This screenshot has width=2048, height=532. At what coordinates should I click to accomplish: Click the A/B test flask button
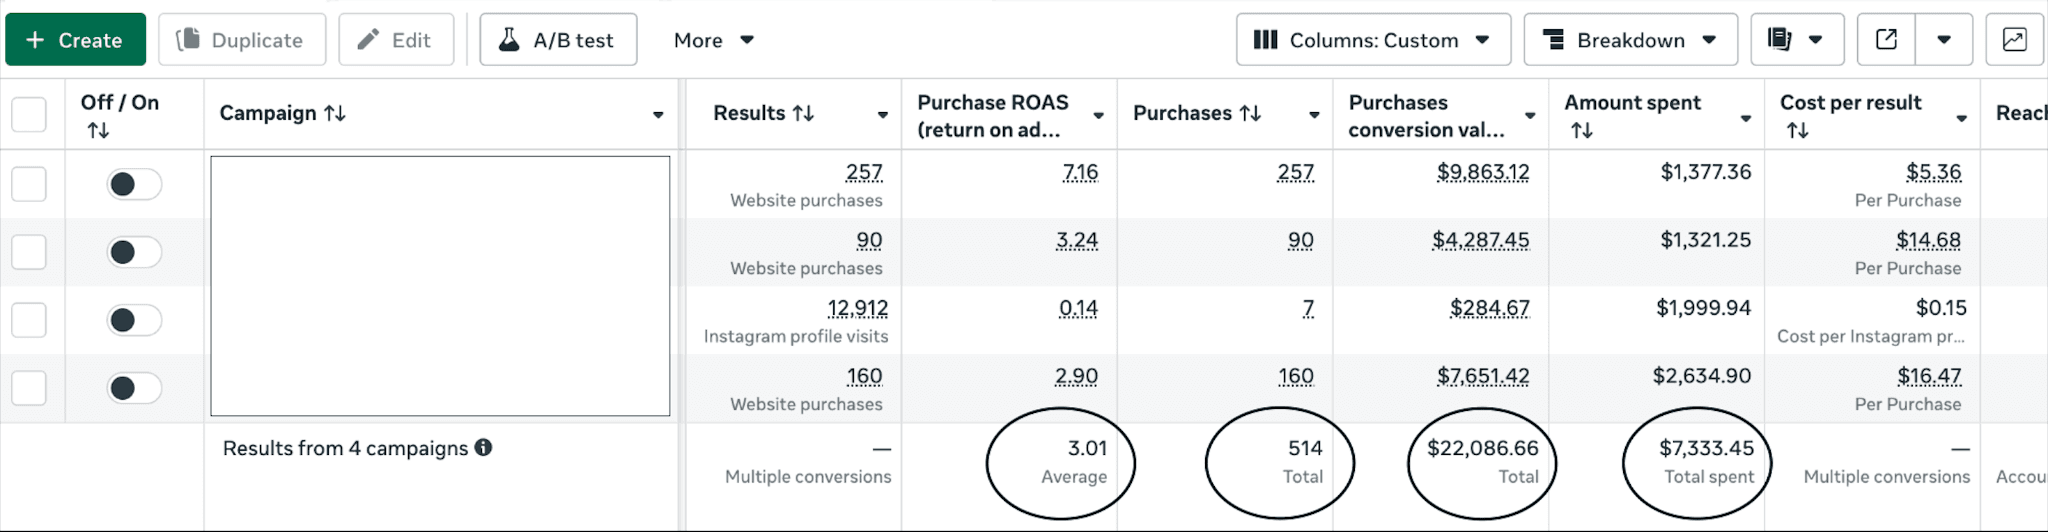click(x=557, y=40)
